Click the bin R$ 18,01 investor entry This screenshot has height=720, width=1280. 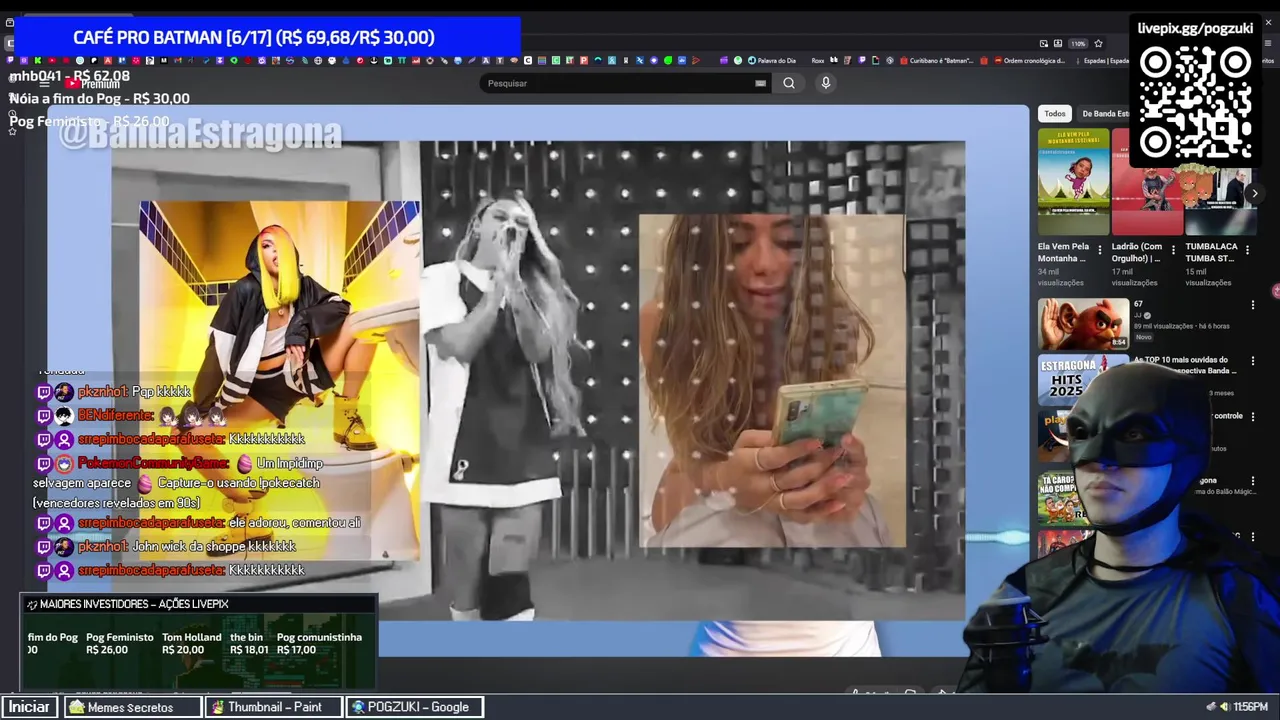248,643
